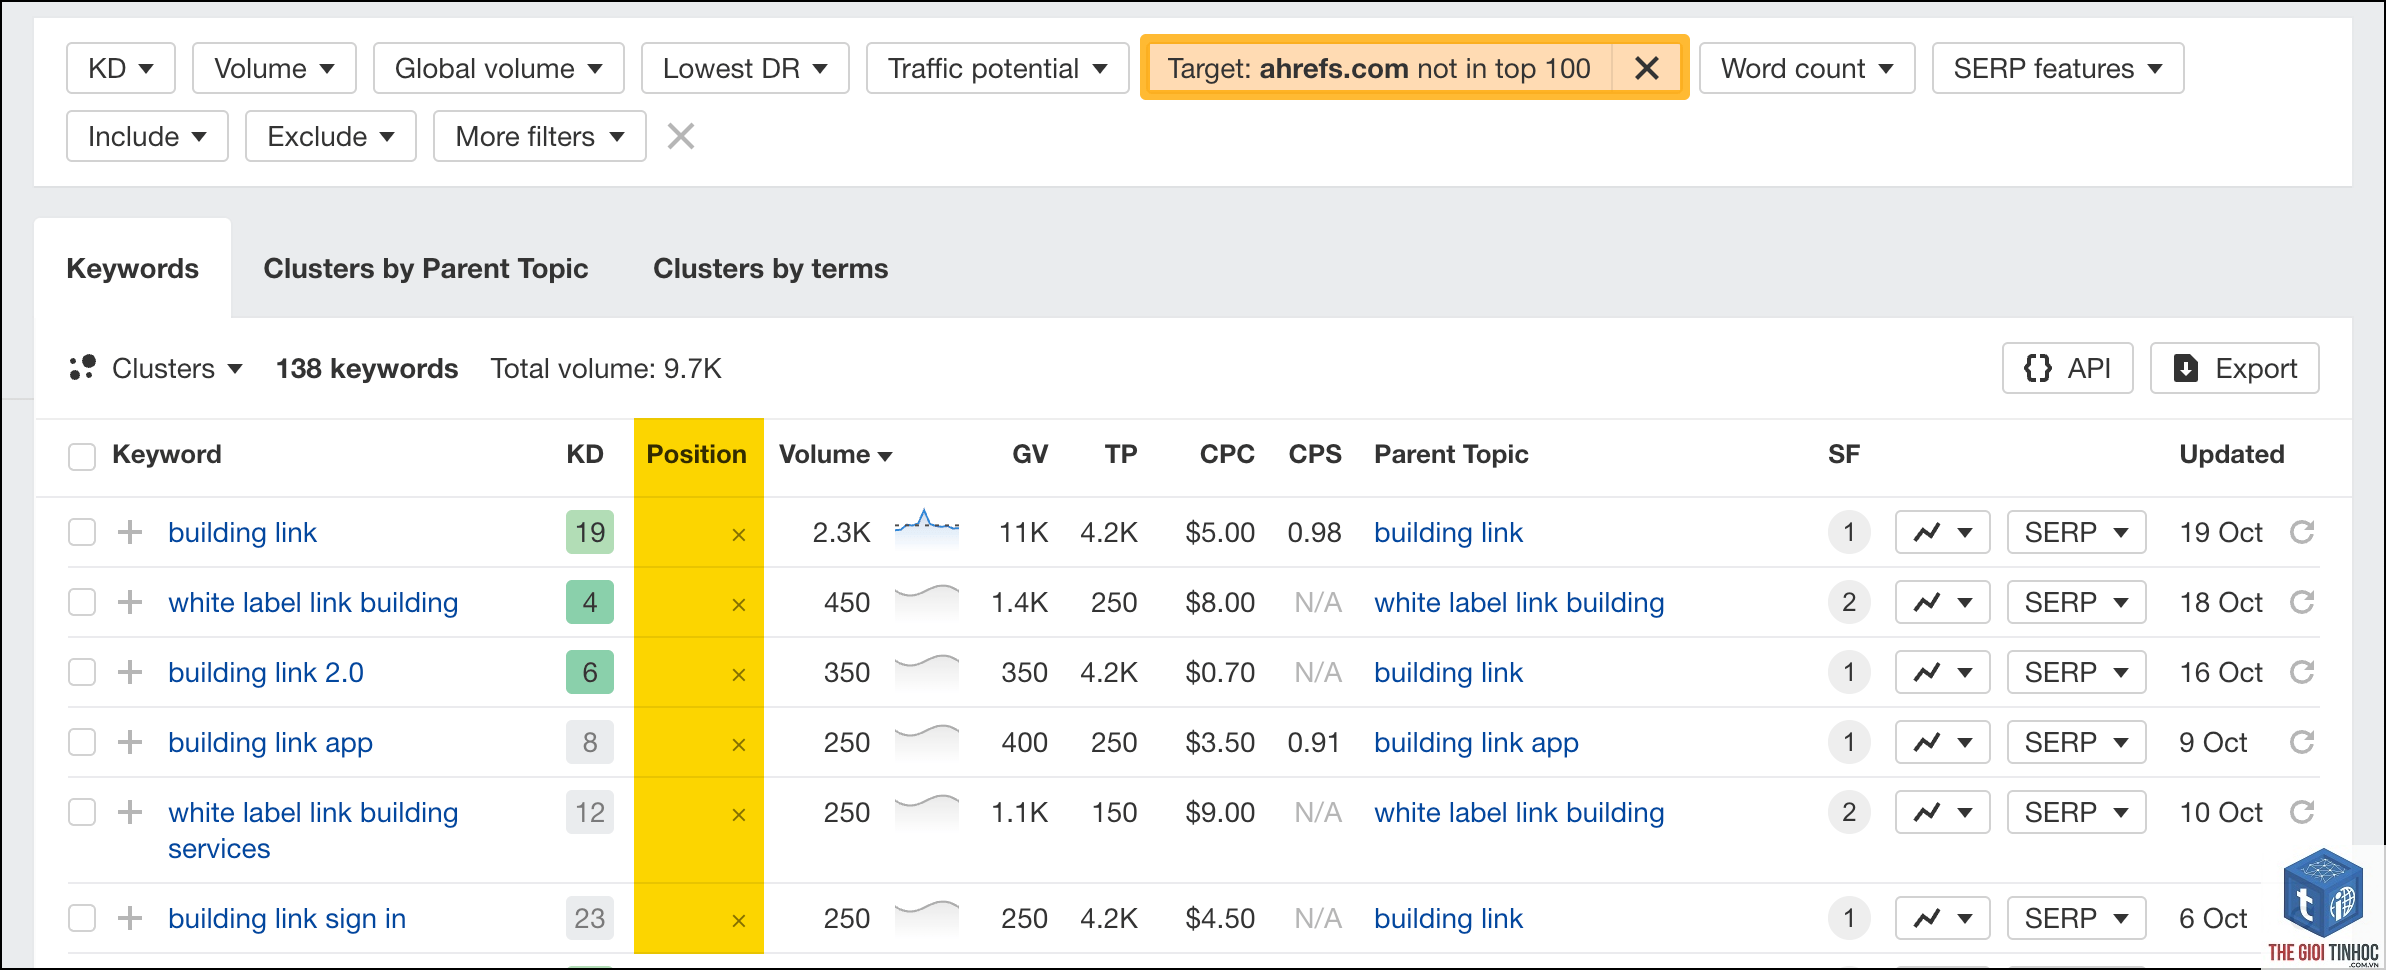
Task: Open the Traffic potential filter dropdown
Action: (x=998, y=68)
